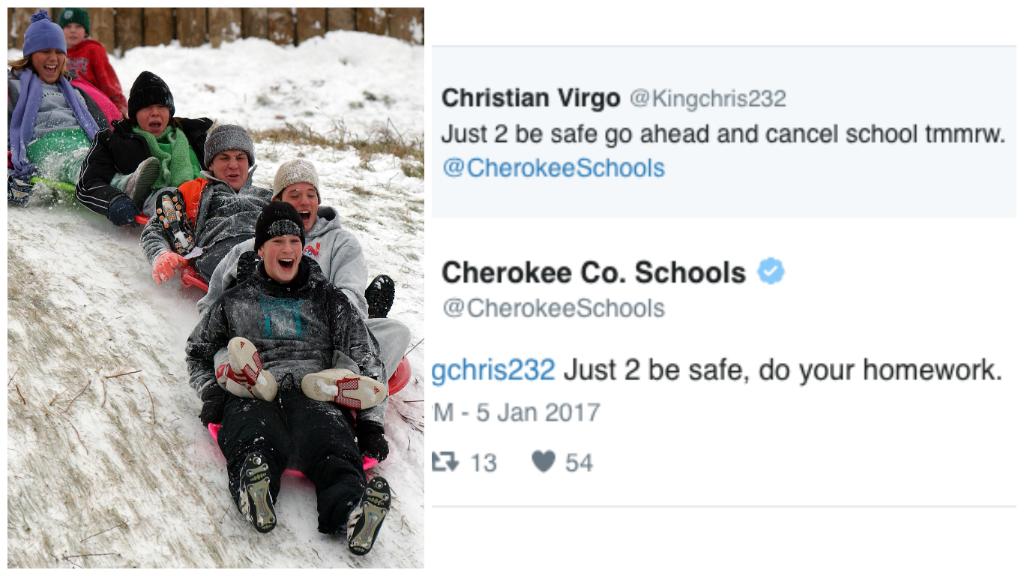View the 13 retweets count
Screen dimensions: 1024x576
484,462
